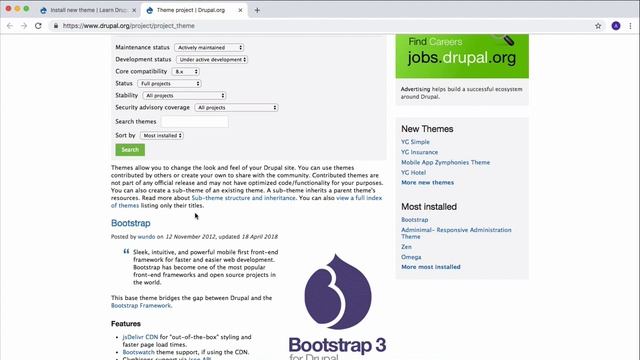Viewport: 640px width, 360px height.
Task: Click the jobs.drupal.org banner ad
Action: [x=462, y=56]
